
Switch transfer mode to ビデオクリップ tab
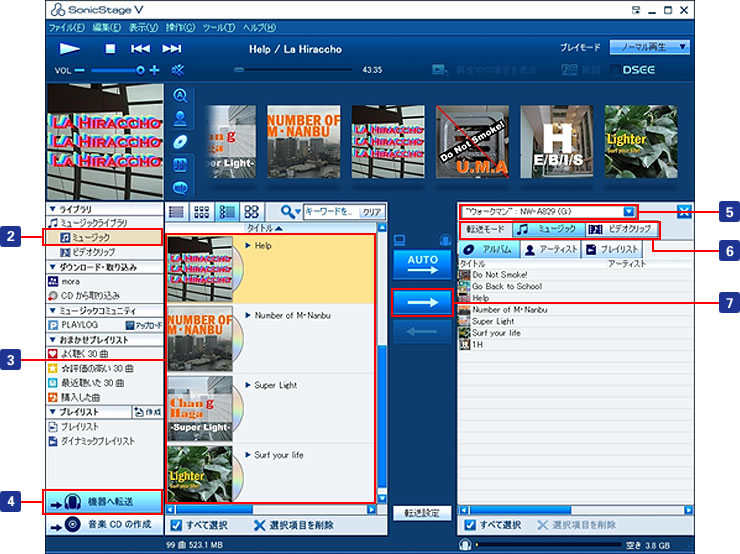(x=621, y=229)
